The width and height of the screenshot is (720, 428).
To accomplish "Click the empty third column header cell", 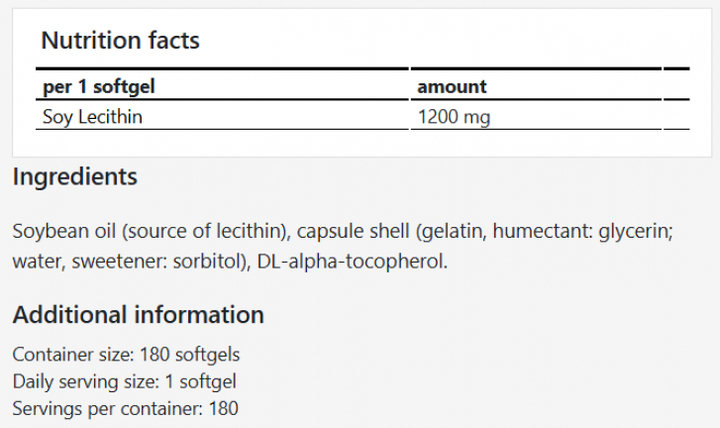I will pyautogui.click(x=676, y=87).
